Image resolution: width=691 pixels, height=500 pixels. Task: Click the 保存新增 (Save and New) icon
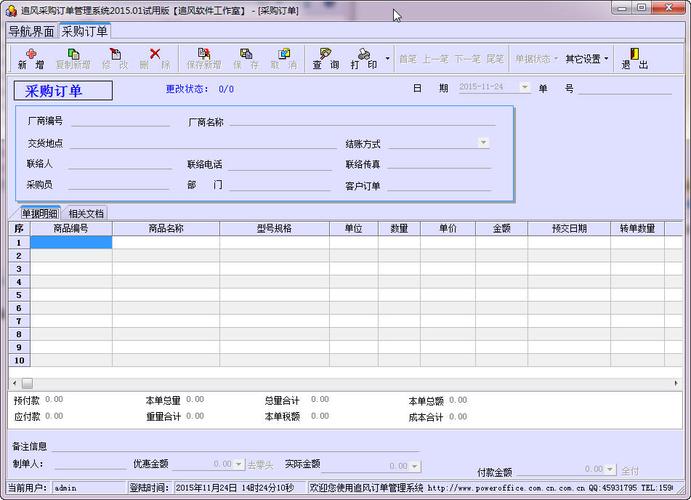click(x=204, y=59)
